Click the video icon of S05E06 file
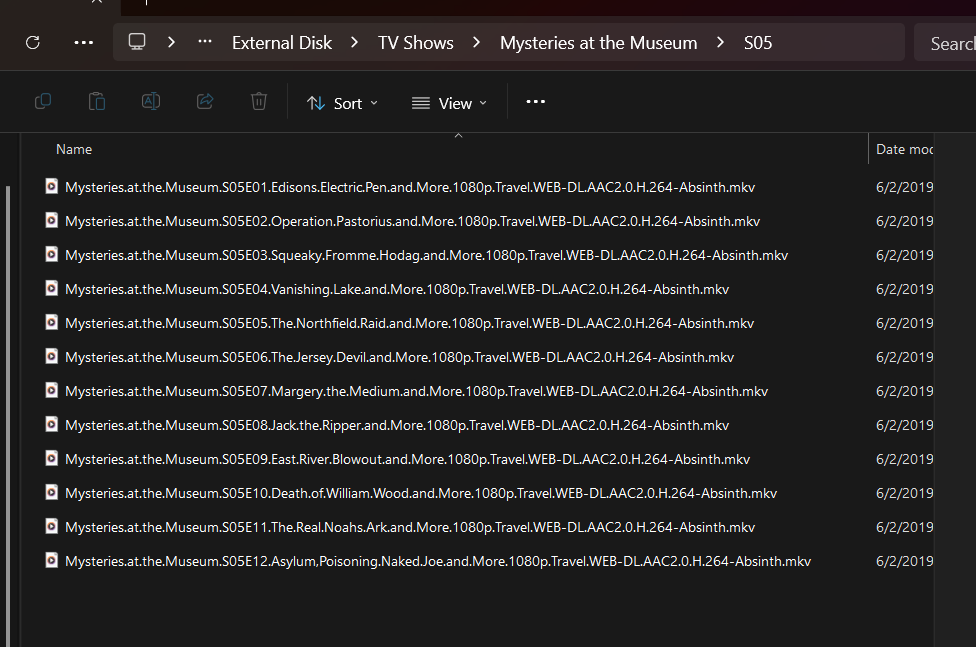Viewport: 976px width, 647px height. (52, 356)
